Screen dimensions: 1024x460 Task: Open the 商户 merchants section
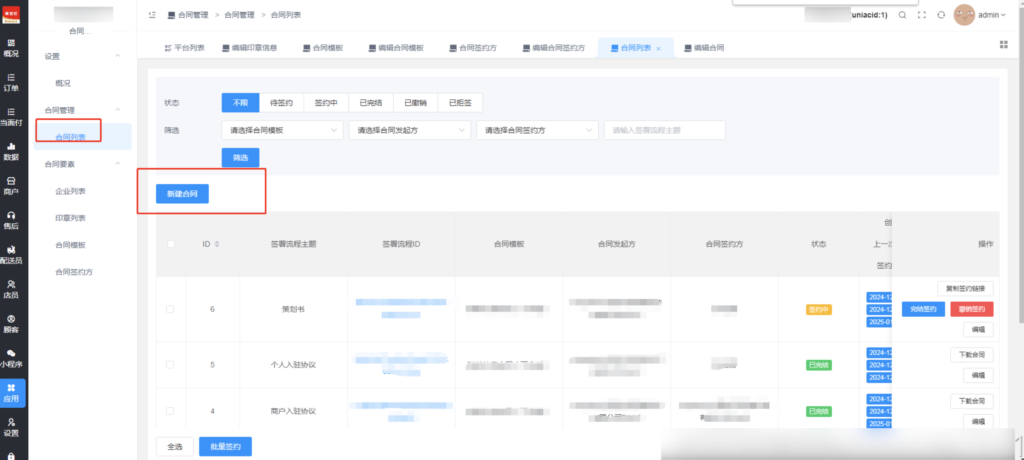click(11, 186)
